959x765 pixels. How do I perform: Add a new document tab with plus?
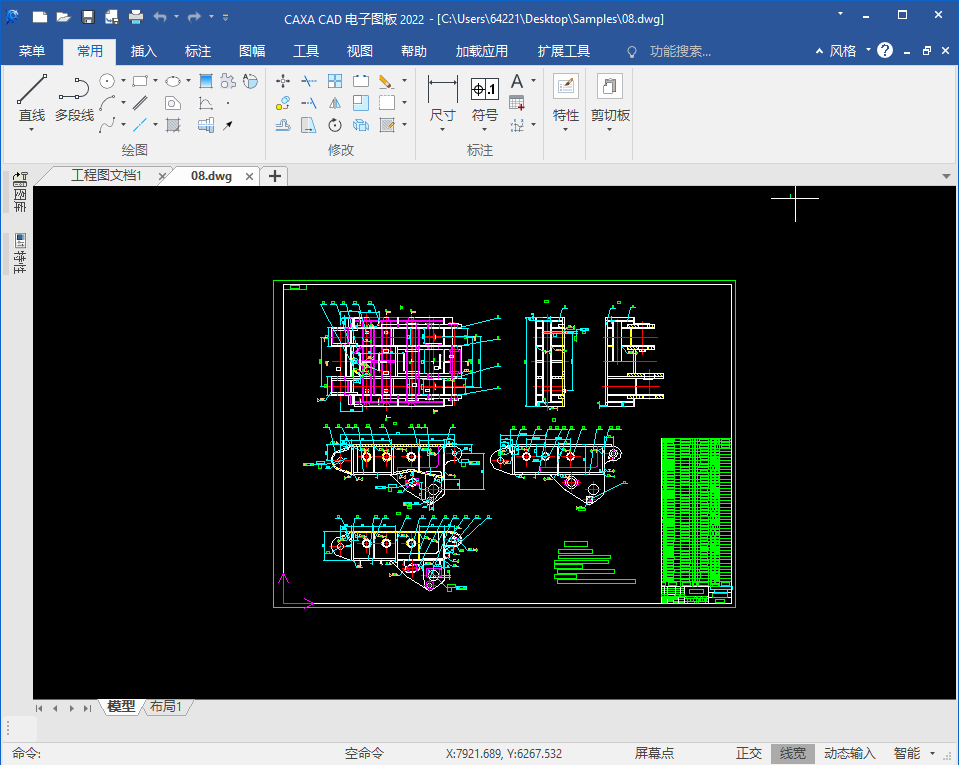(x=275, y=176)
